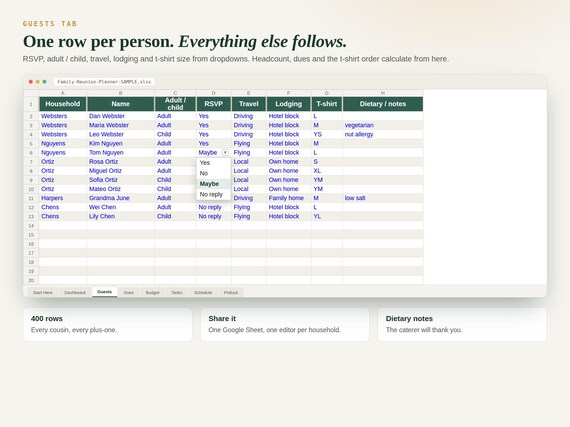This screenshot has height=427, width=570.
Task: Choose Yes in the RSVP dropdown list
Action: [x=214, y=163]
